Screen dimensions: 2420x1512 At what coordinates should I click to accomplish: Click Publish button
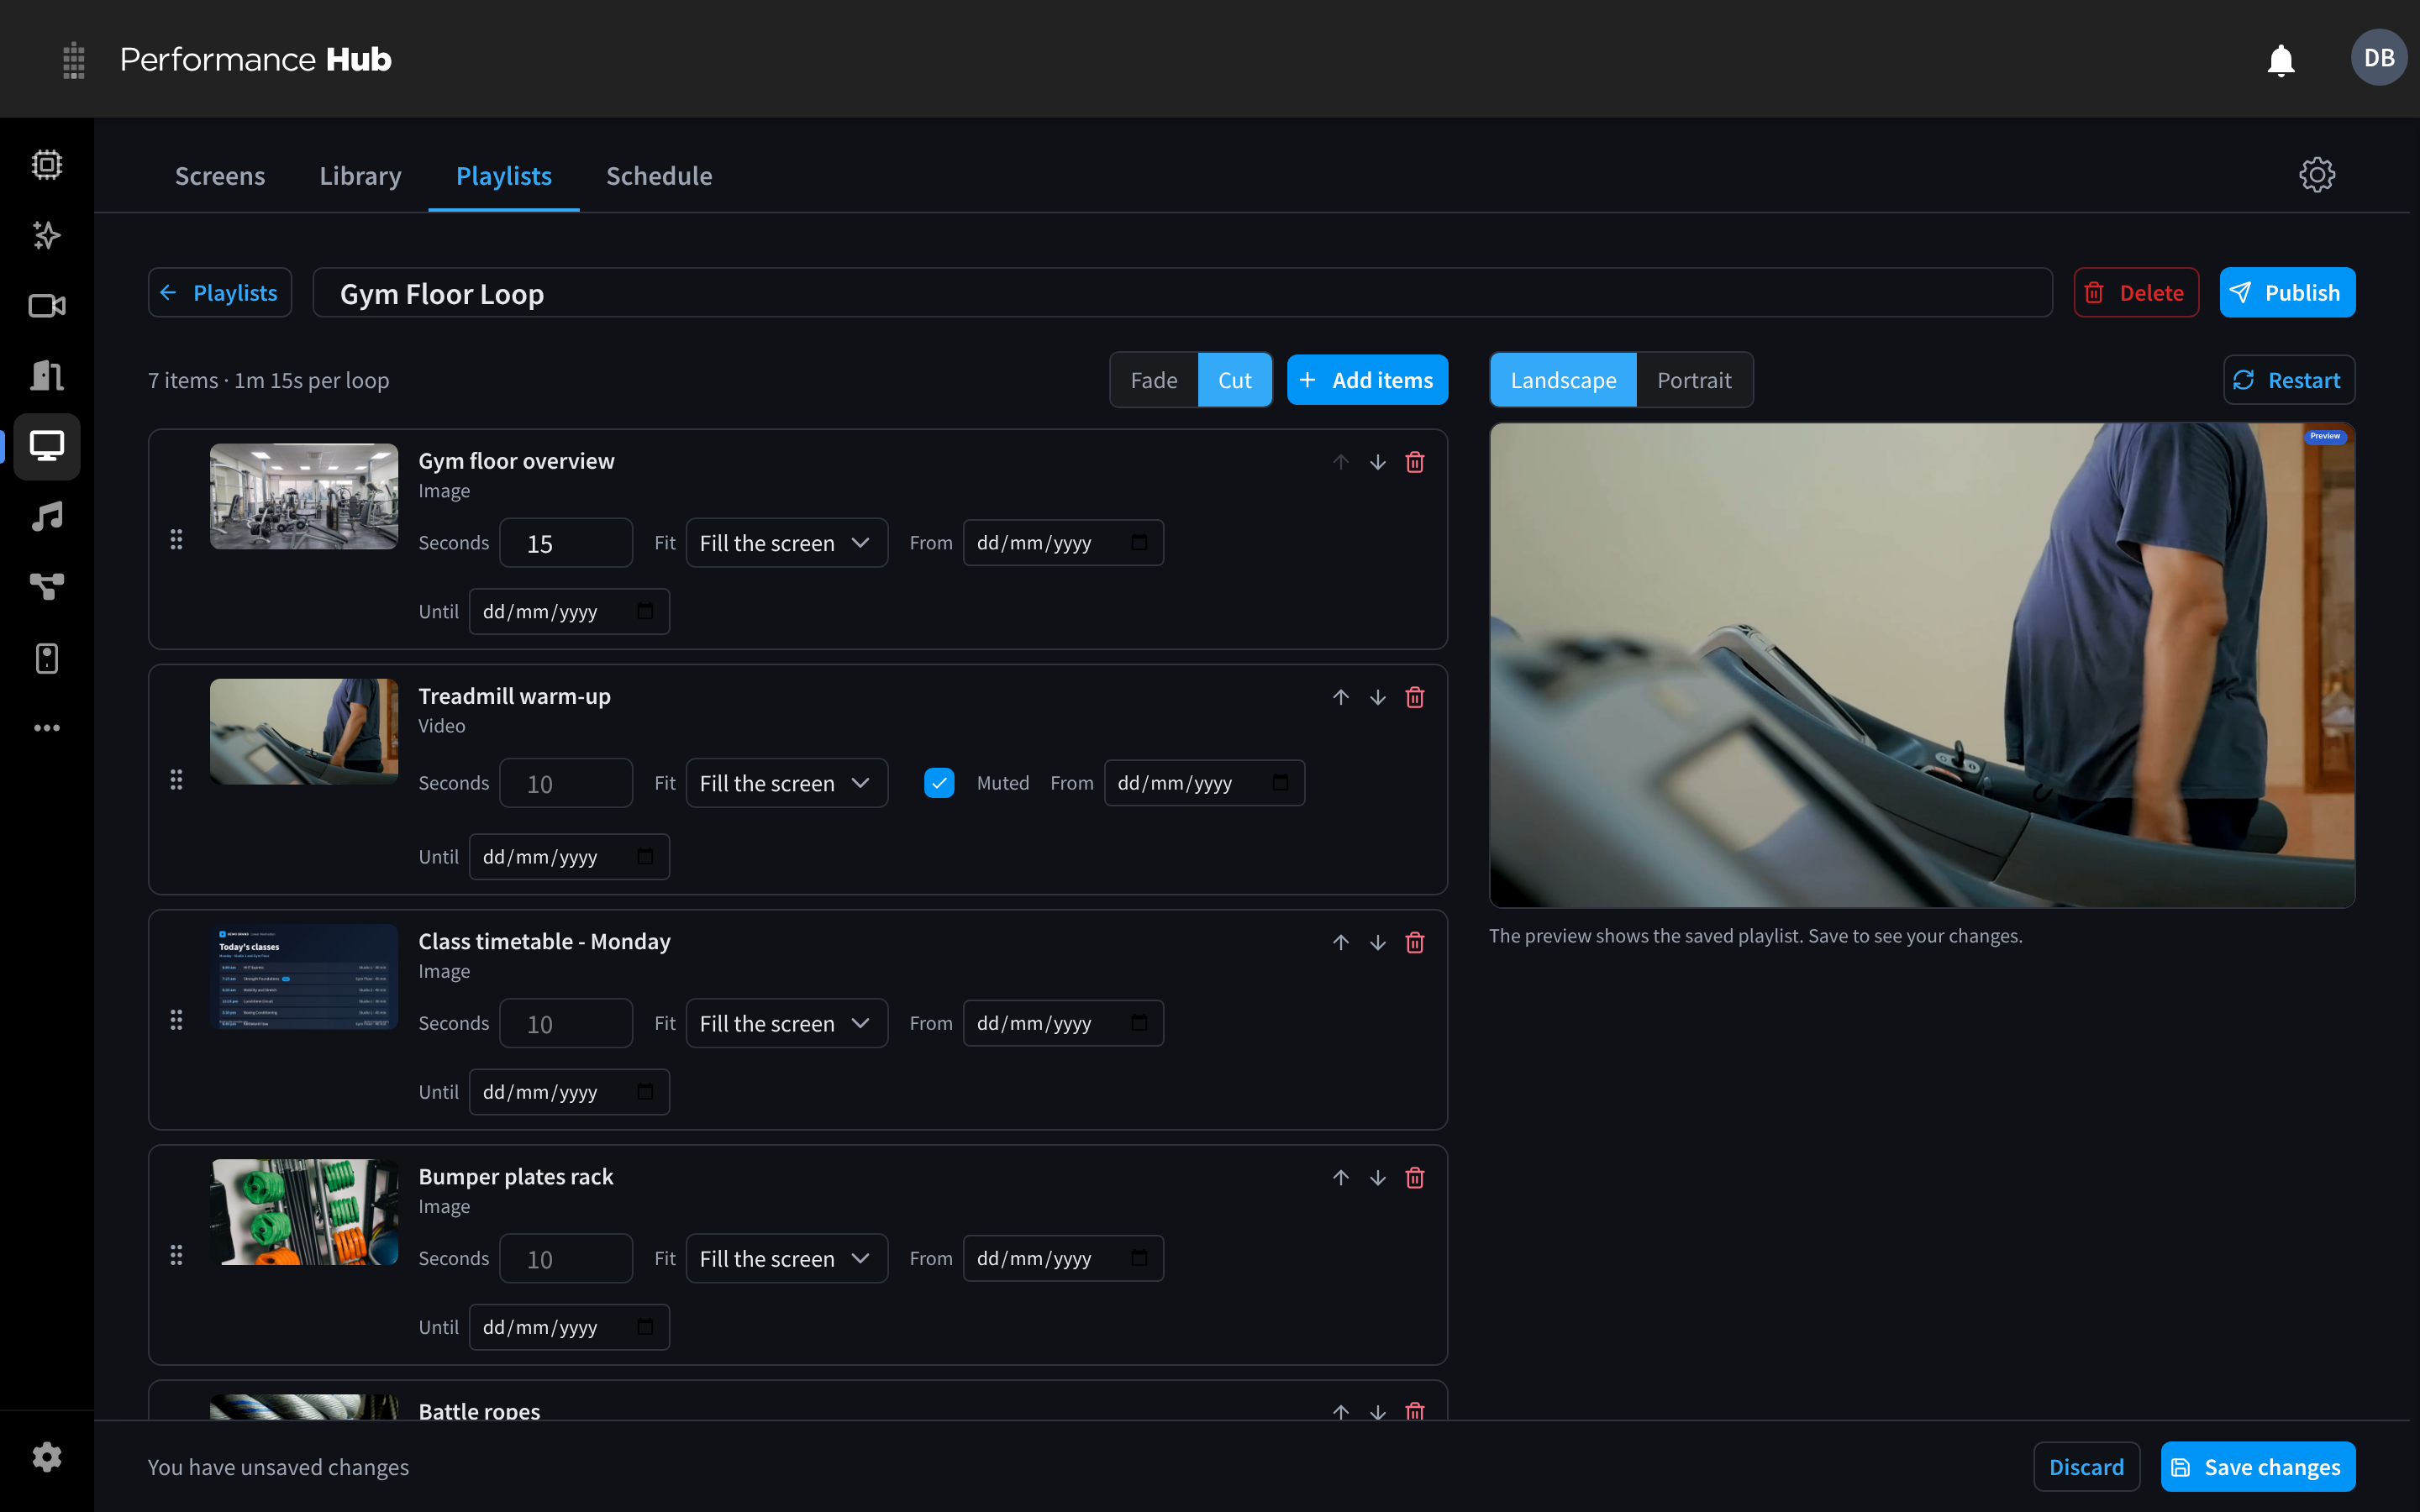[2287, 293]
